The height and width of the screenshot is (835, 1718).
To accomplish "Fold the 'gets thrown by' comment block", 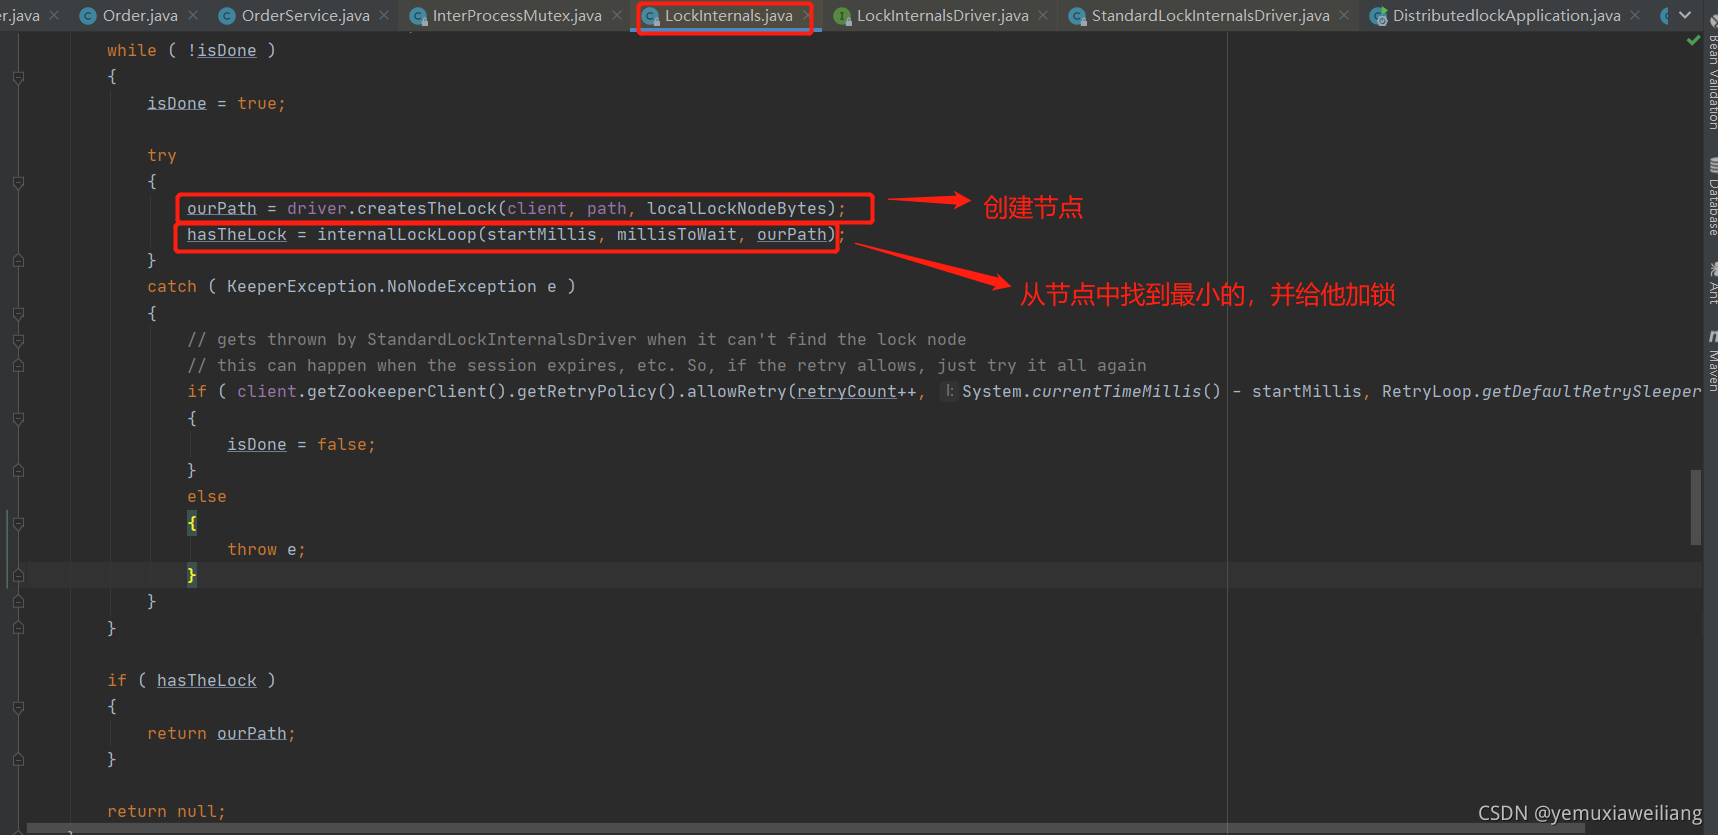I will click(x=18, y=340).
